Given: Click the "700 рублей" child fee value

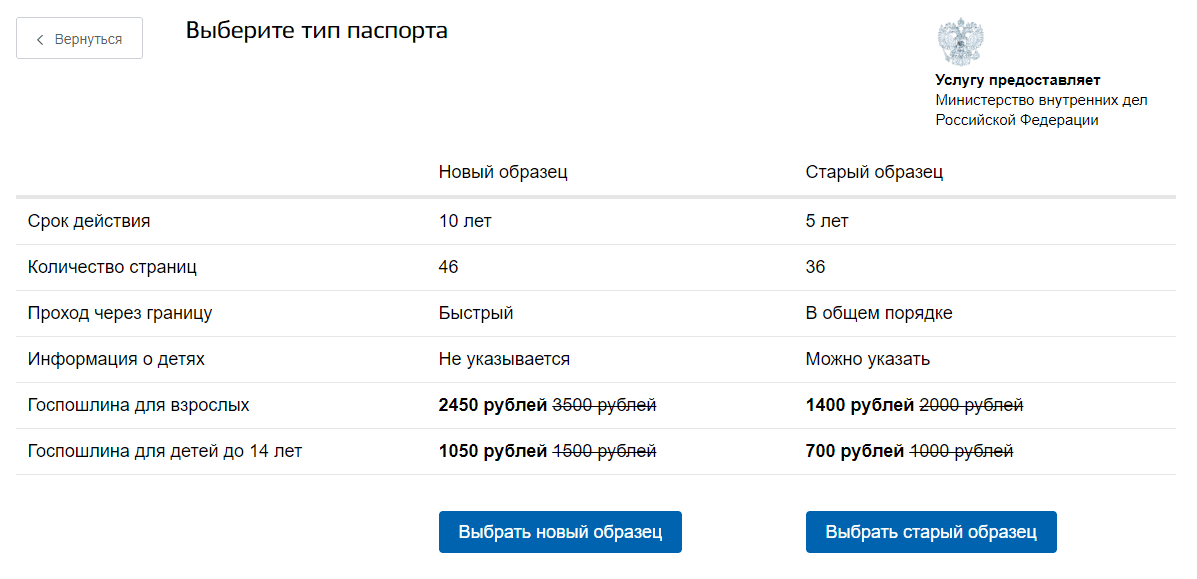Looking at the screenshot, I should click(855, 451).
